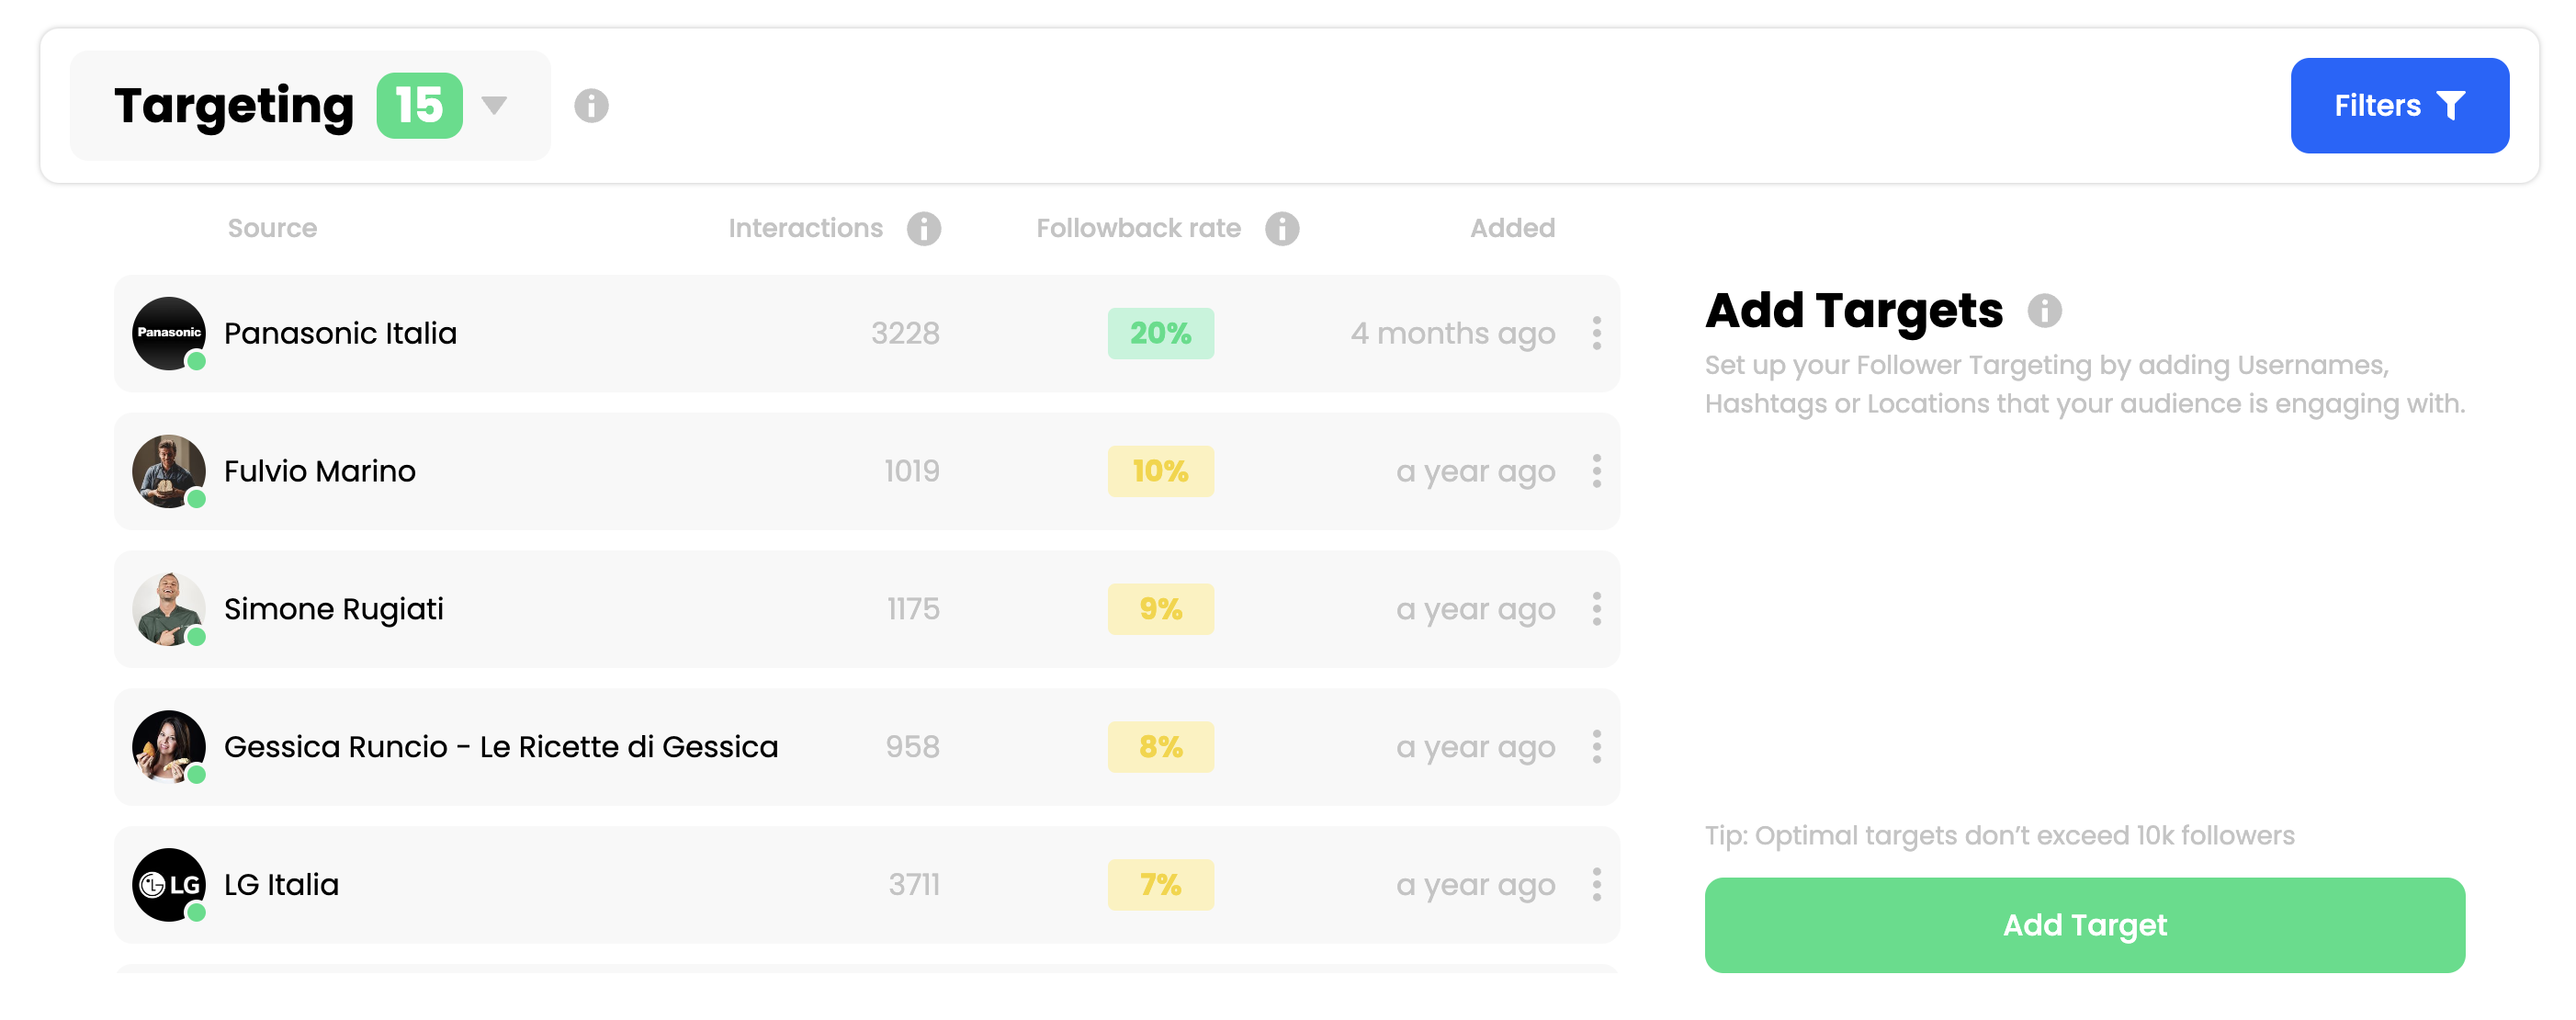Open the info tooltip next to Targeting
Viewport: 2576px width, 1020px height.
[x=592, y=105]
